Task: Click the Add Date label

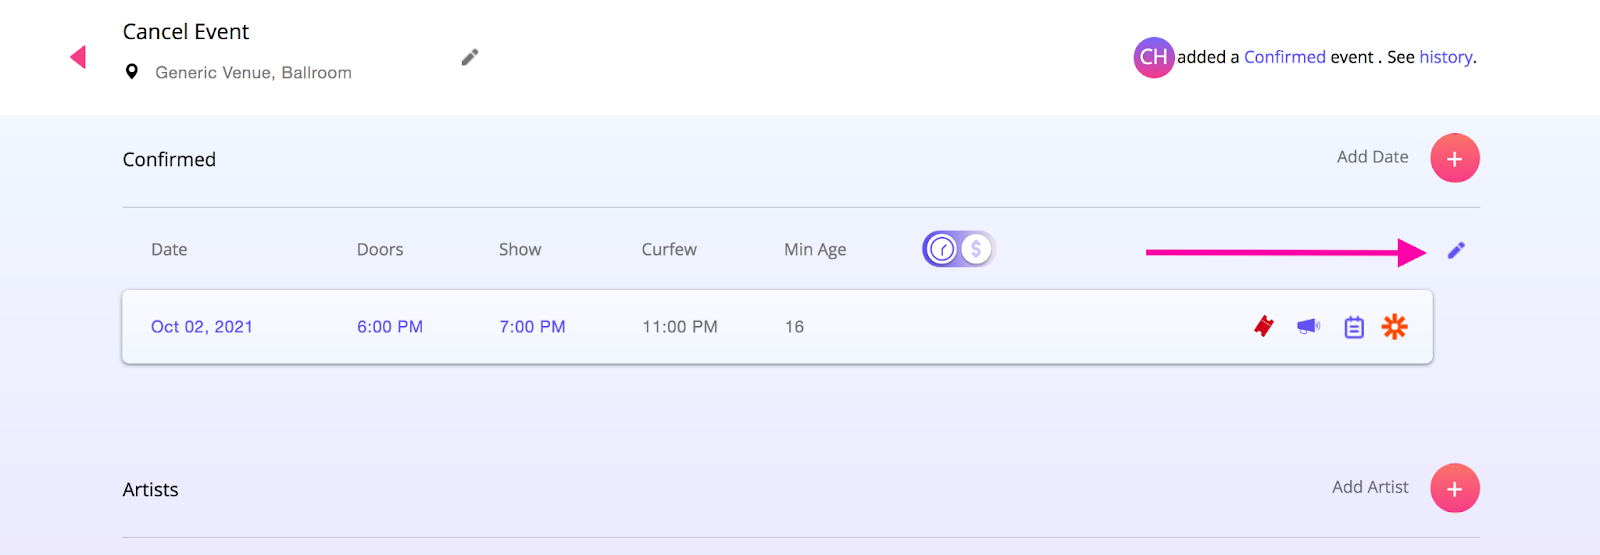Action: click(1372, 157)
